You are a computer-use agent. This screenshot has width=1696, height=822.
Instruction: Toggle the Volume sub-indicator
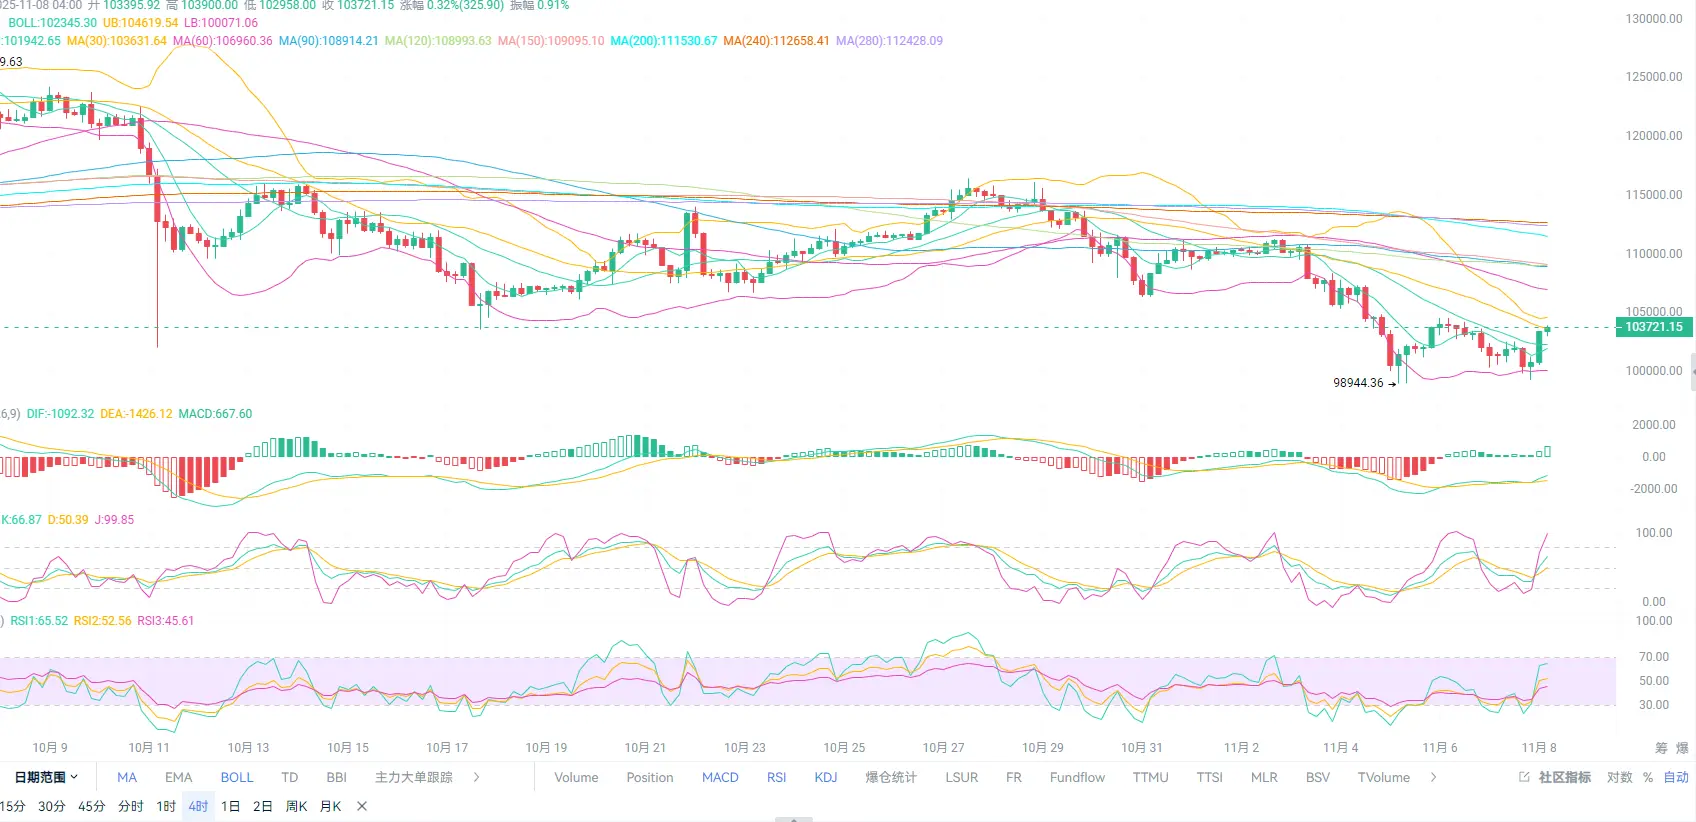pos(577,777)
